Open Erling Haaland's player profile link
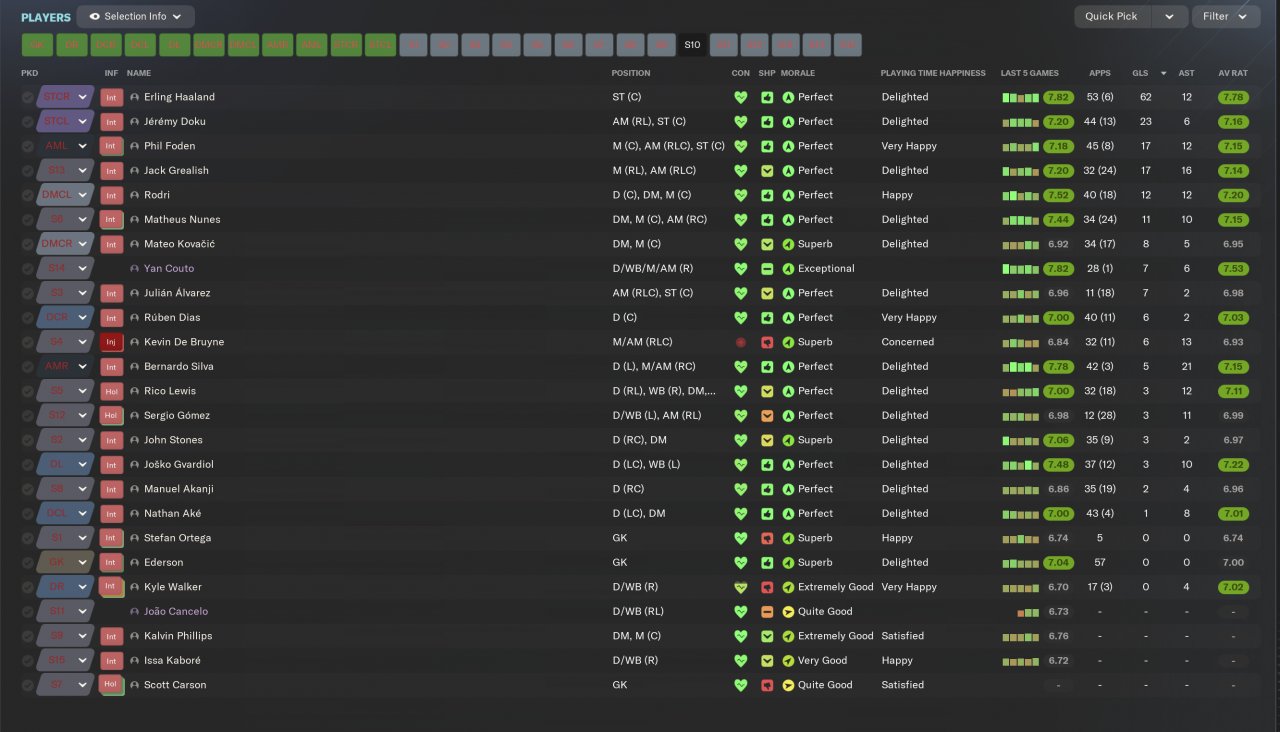Viewport: 1280px width, 732px height. point(179,97)
